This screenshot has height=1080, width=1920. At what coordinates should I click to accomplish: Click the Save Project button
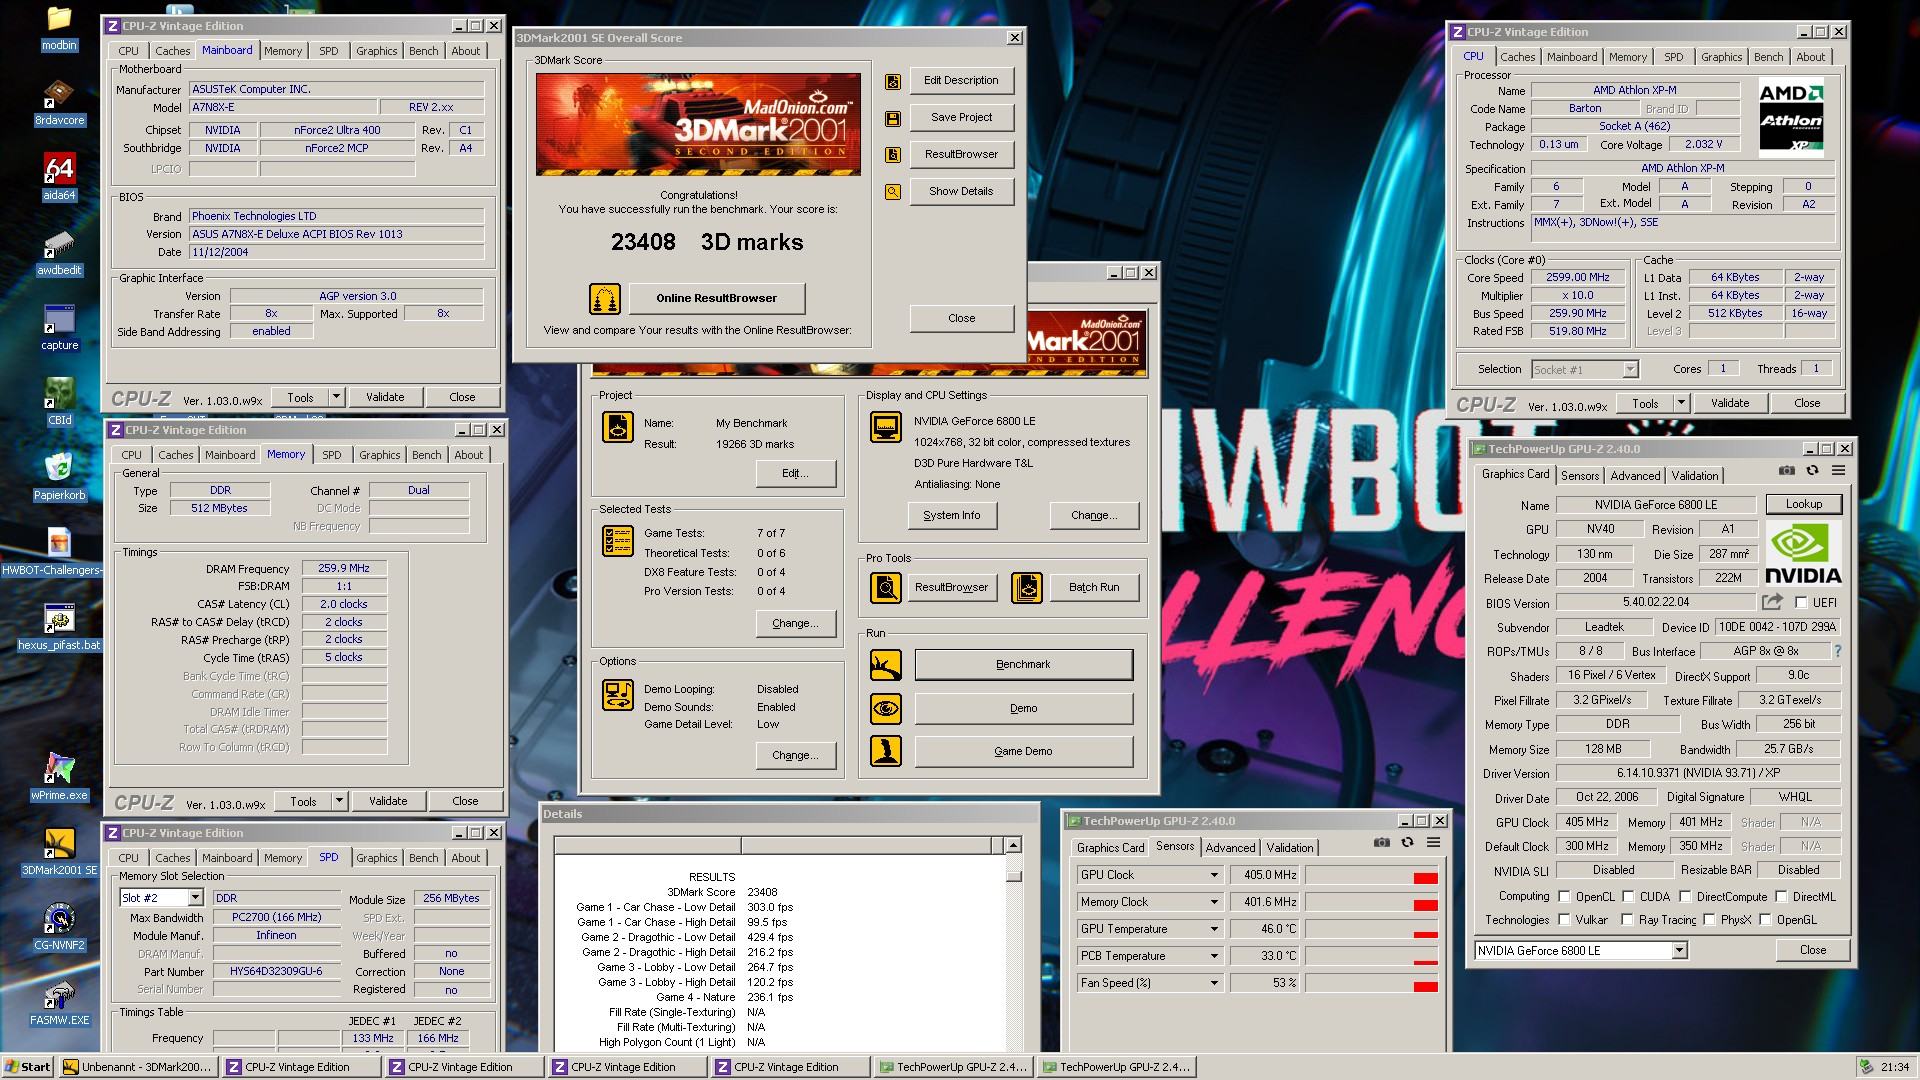(961, 118)
